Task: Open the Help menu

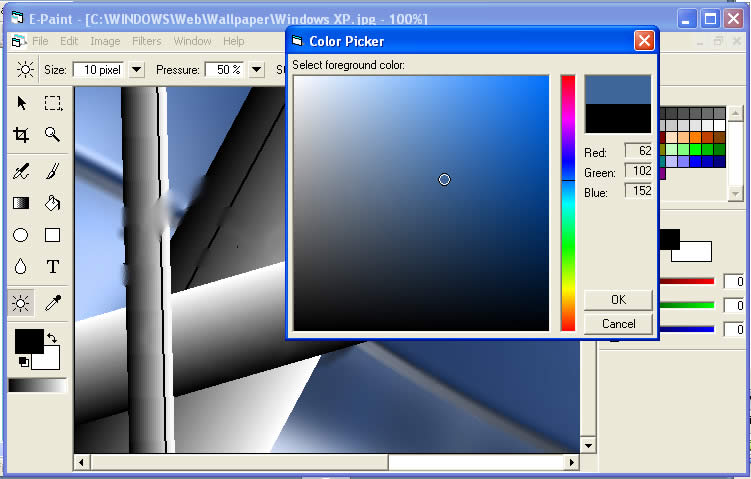Action: pos(233,41)
